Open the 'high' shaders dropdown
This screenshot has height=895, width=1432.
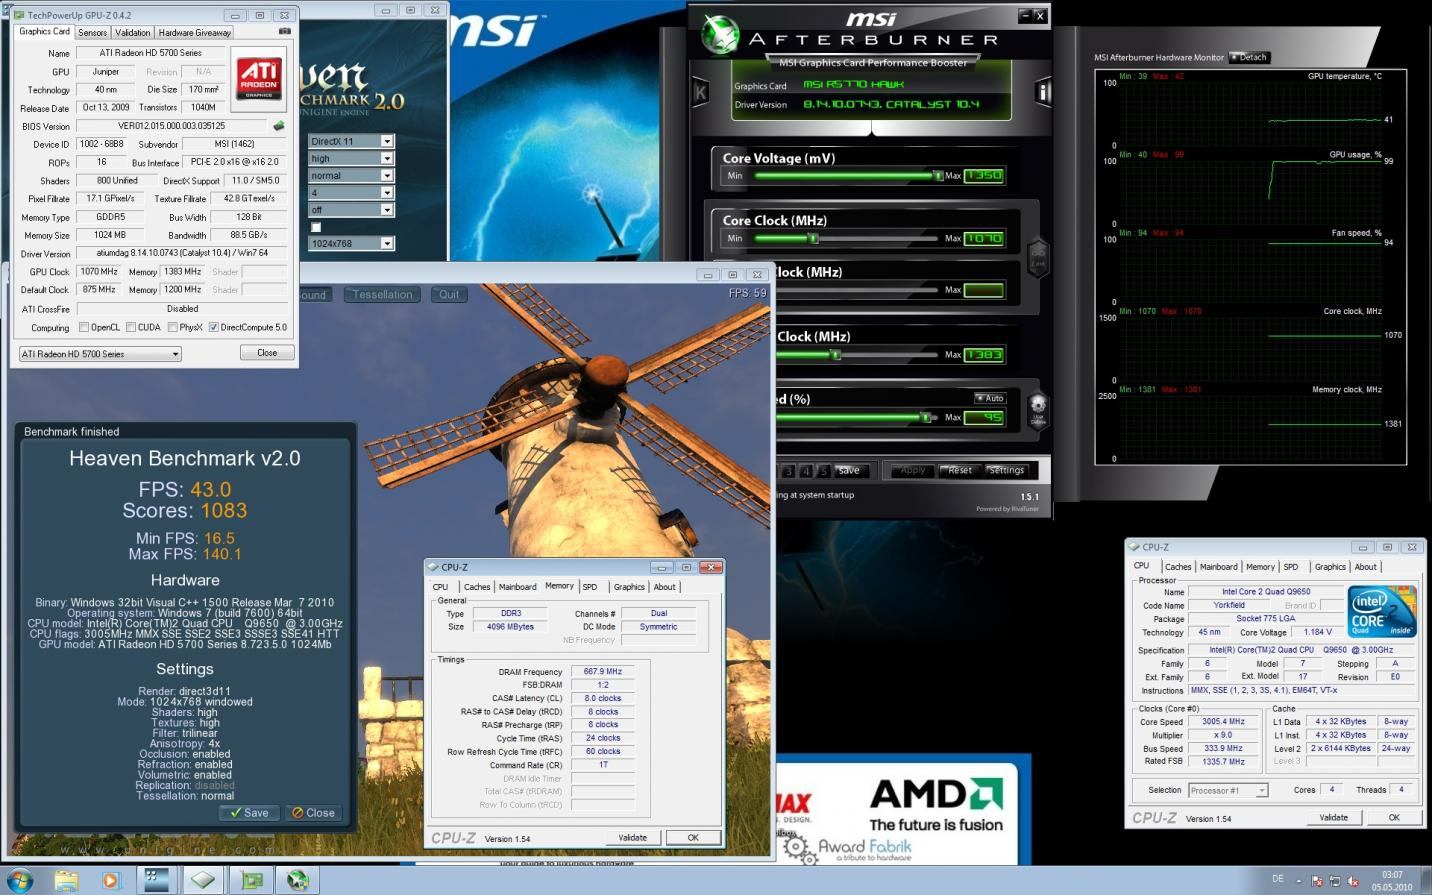[351, 158]
